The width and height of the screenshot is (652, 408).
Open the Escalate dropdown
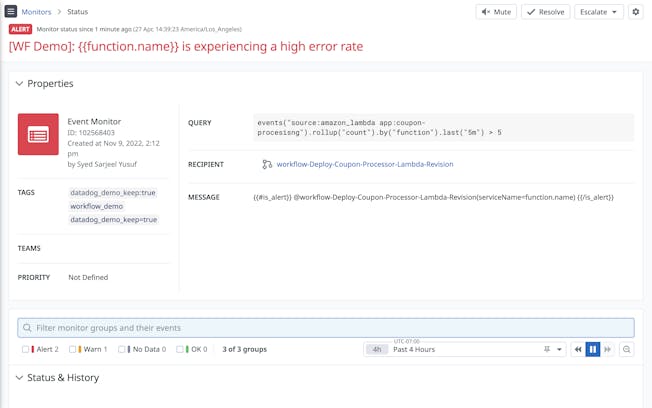click(x=599, y=12)
